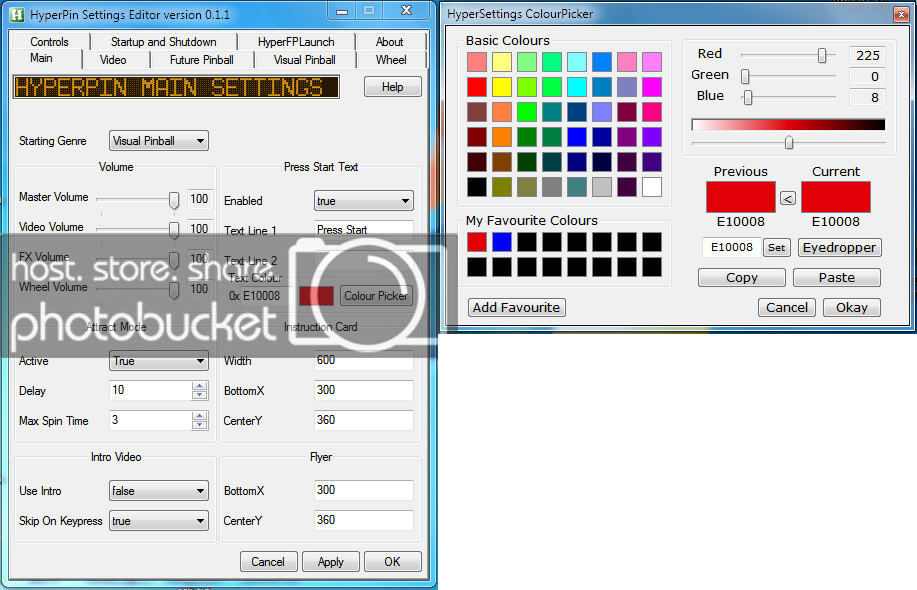Open the Colour Picker button in HyperPin
Screen dimensions: 917x590
pos(376,295)
